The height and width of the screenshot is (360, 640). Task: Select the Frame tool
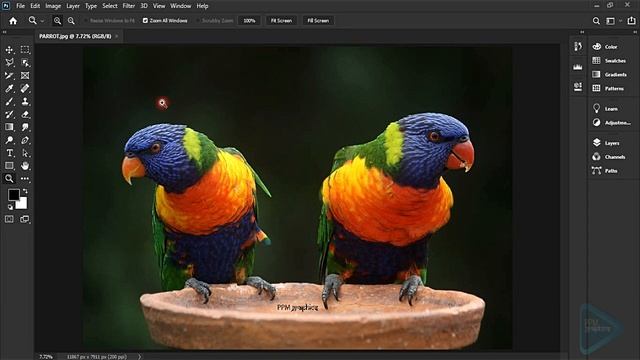point(25,76)
